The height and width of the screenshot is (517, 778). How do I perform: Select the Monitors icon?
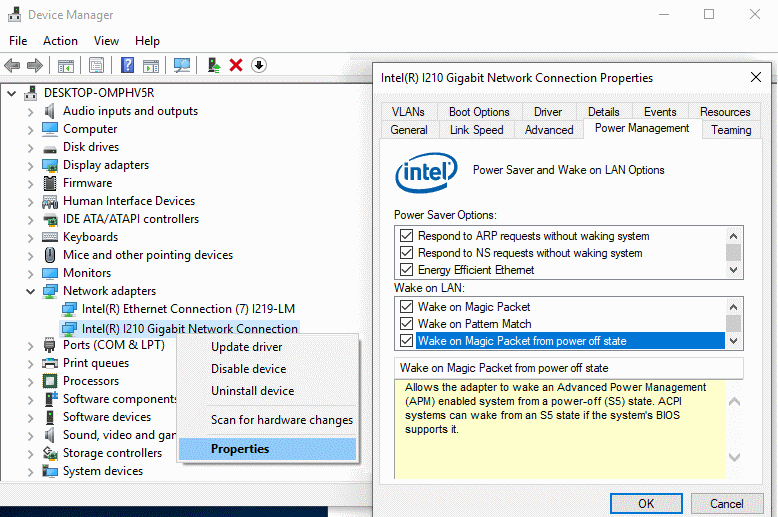coord(50,273)
